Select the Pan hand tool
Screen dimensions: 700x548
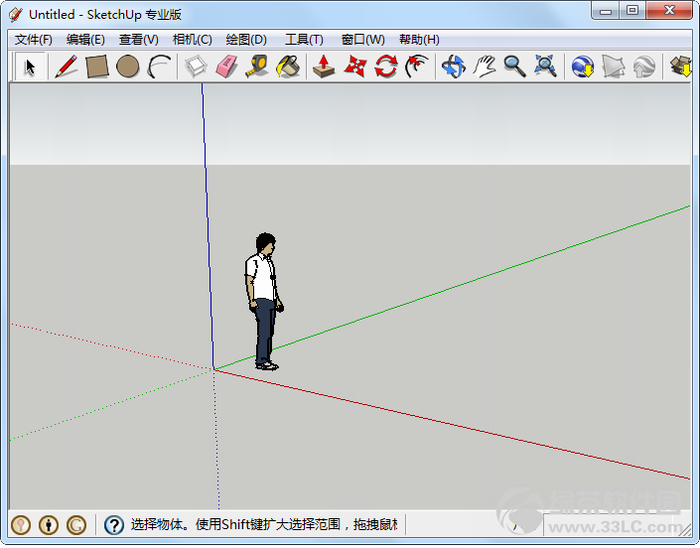tap(484, 66)
